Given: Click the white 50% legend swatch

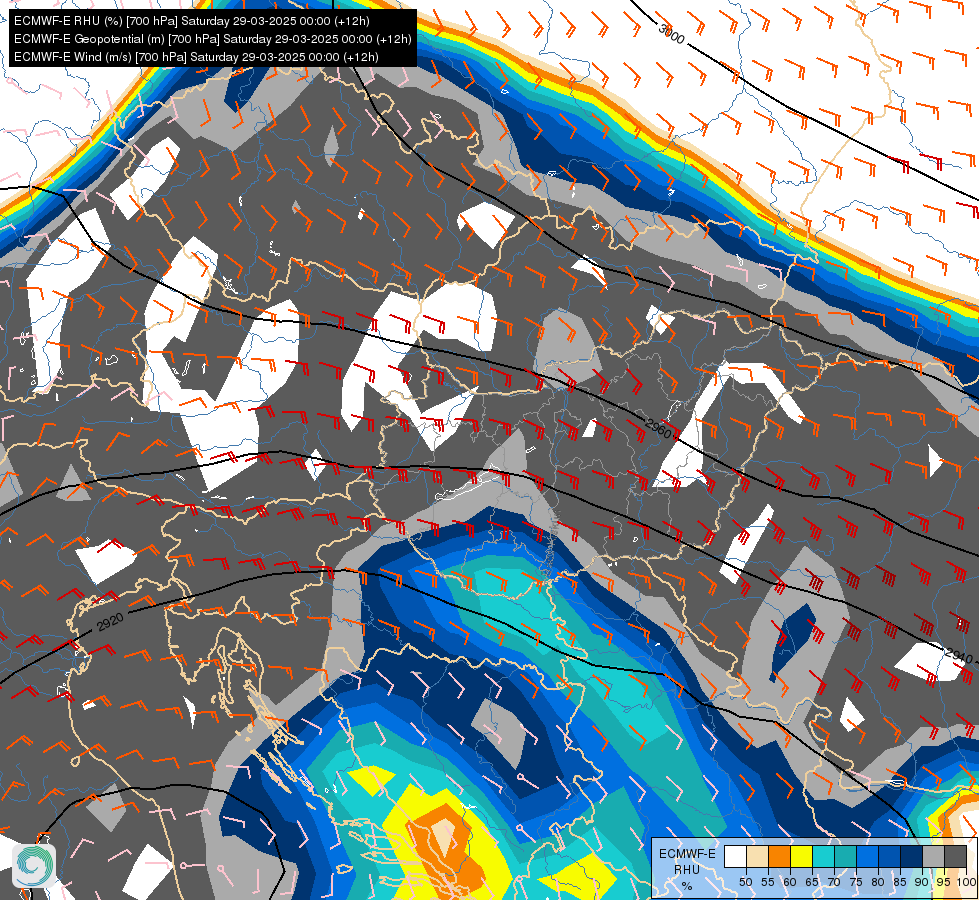Looking at the screenshot, I should [x=735, y=856].
